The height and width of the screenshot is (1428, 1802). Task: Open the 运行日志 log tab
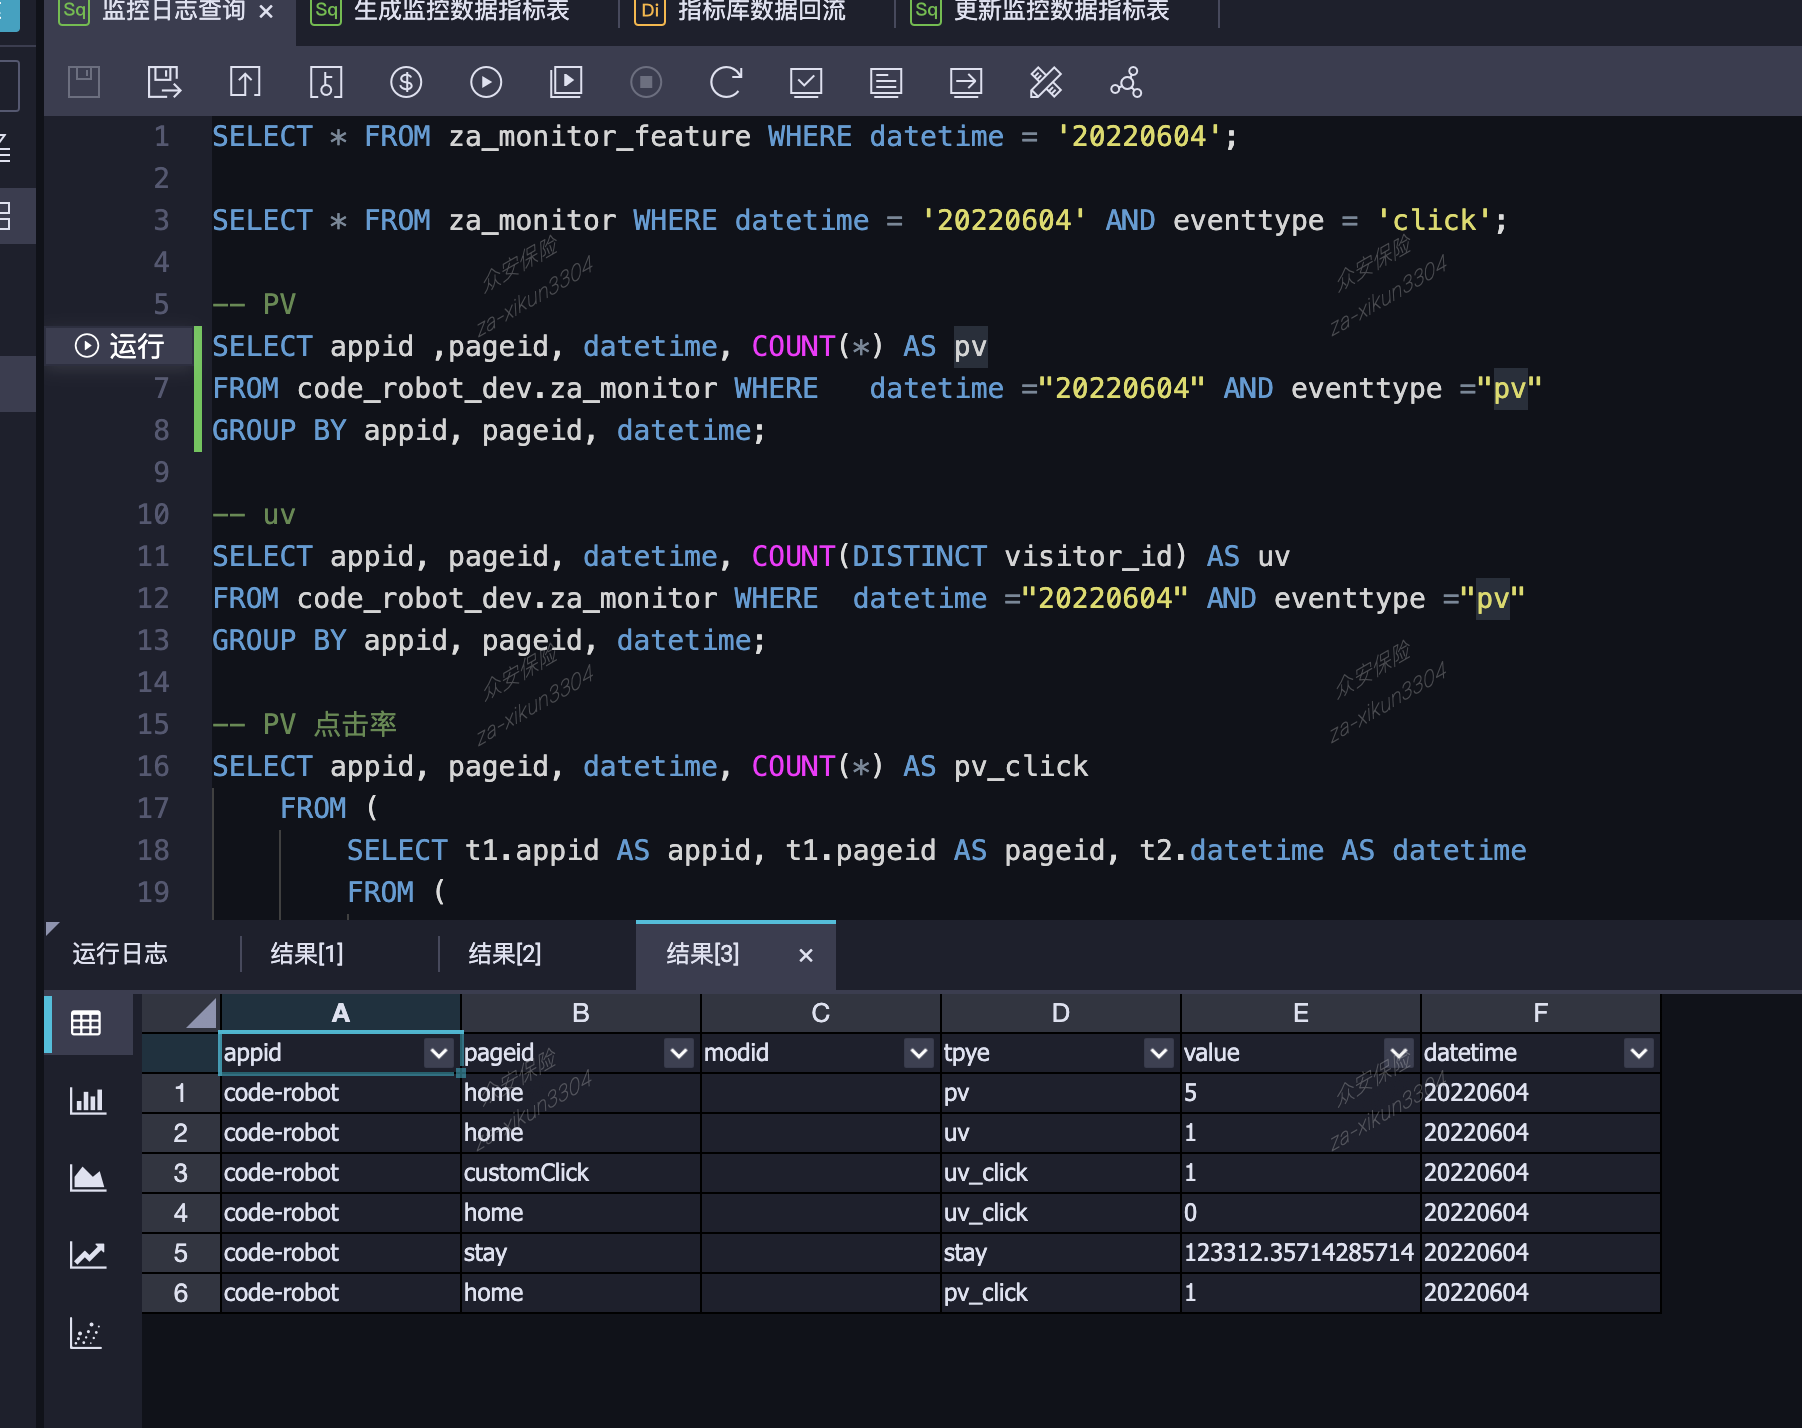(120, 954)
